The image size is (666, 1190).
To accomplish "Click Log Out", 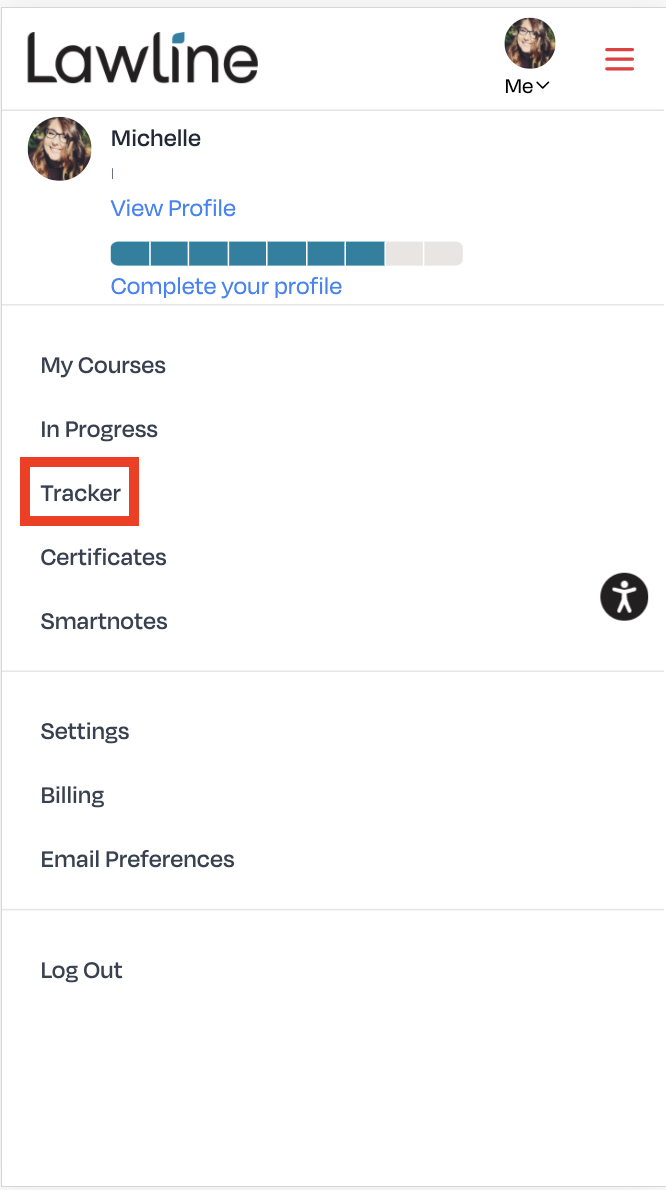I will click(81, 970).
